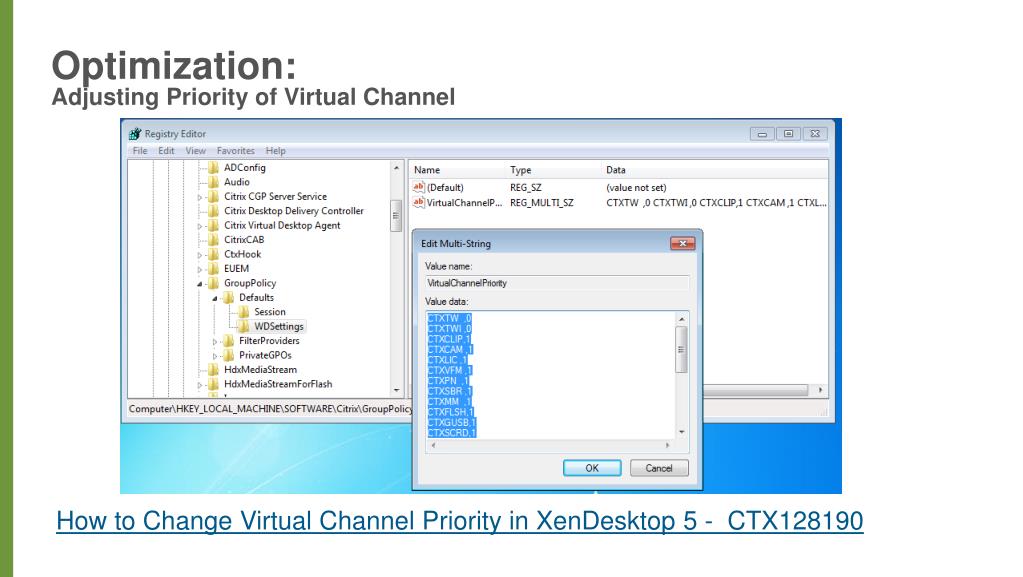Select the Session tree label

point(269,312)
